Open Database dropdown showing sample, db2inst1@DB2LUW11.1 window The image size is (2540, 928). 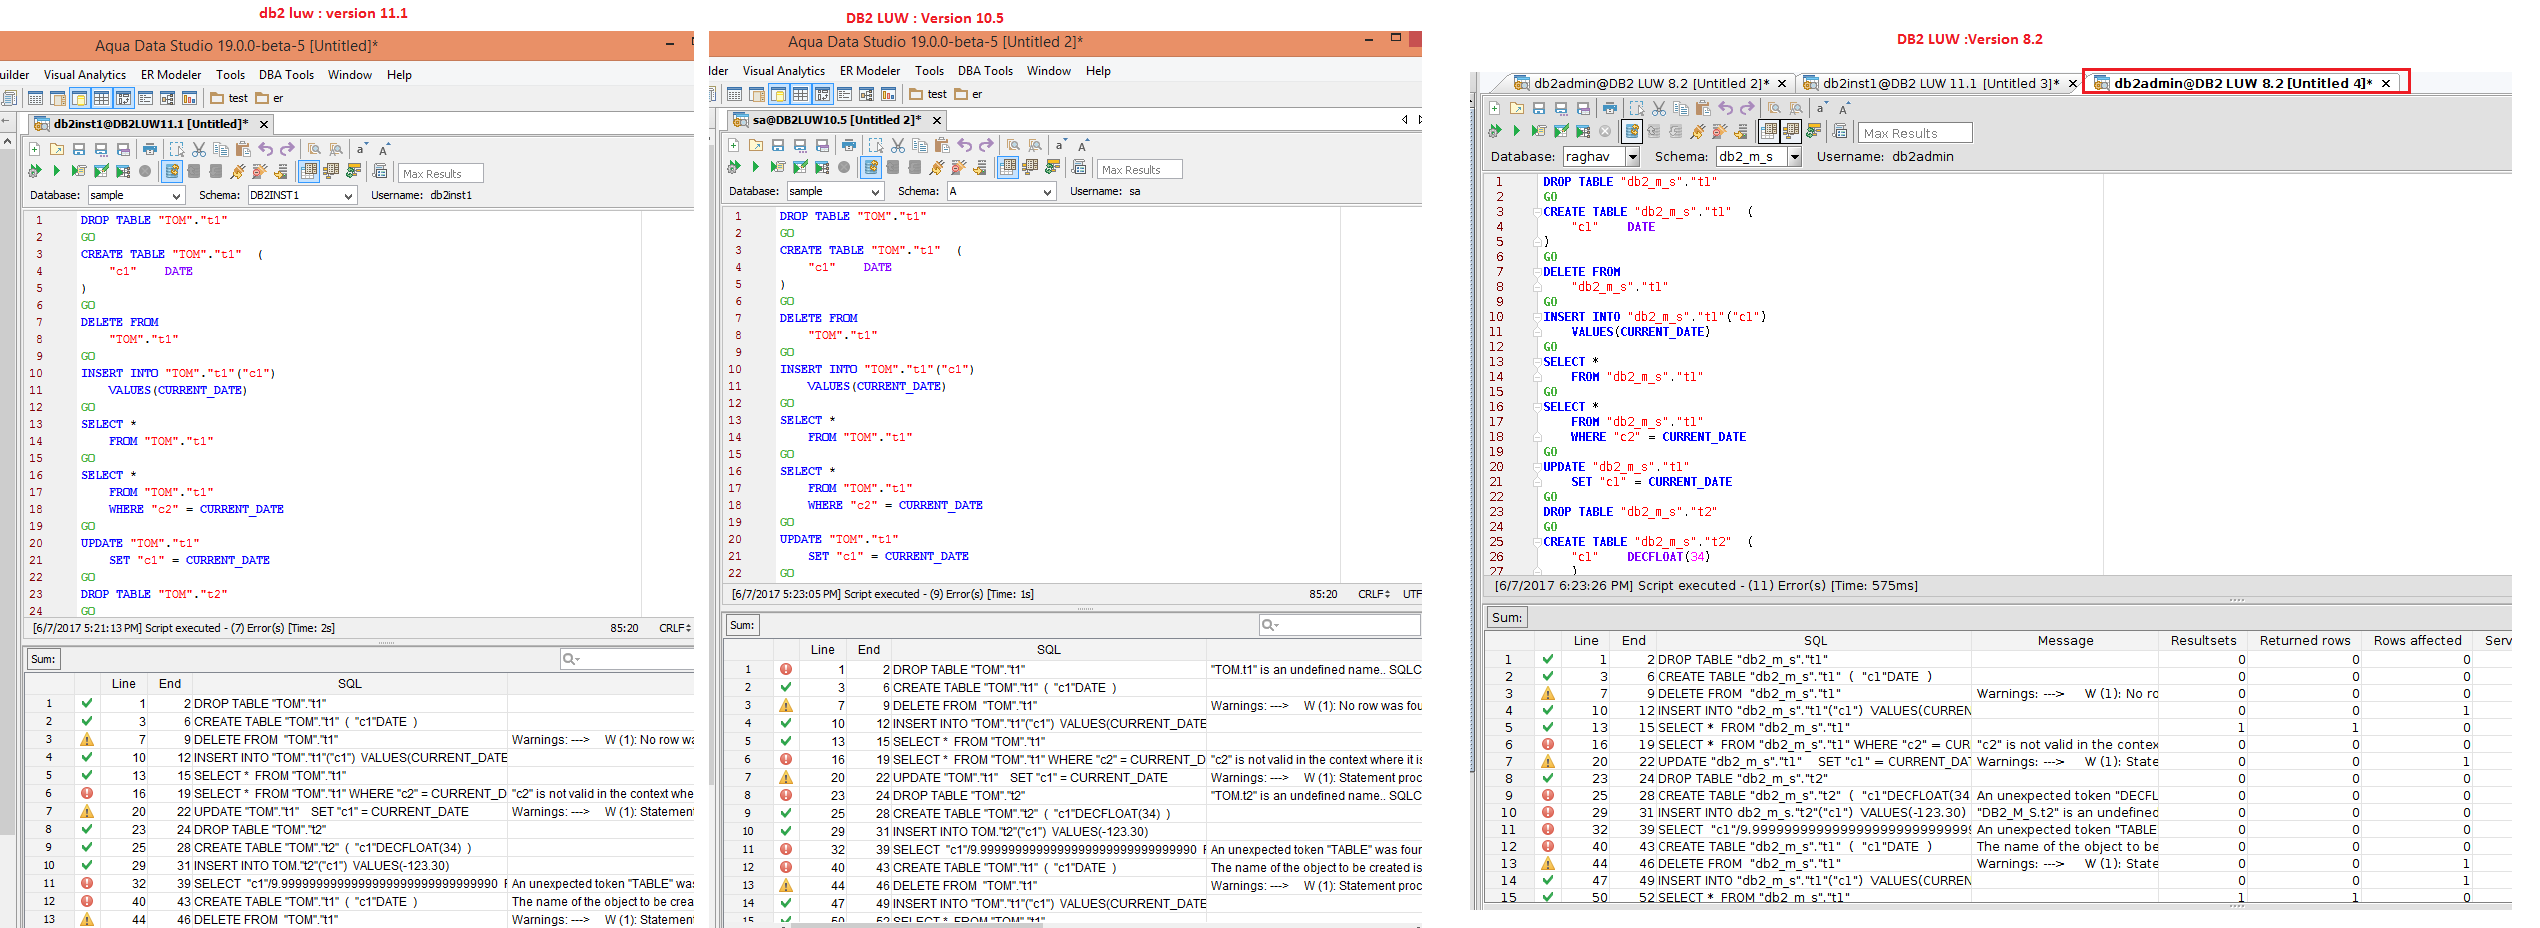(137, 195)
